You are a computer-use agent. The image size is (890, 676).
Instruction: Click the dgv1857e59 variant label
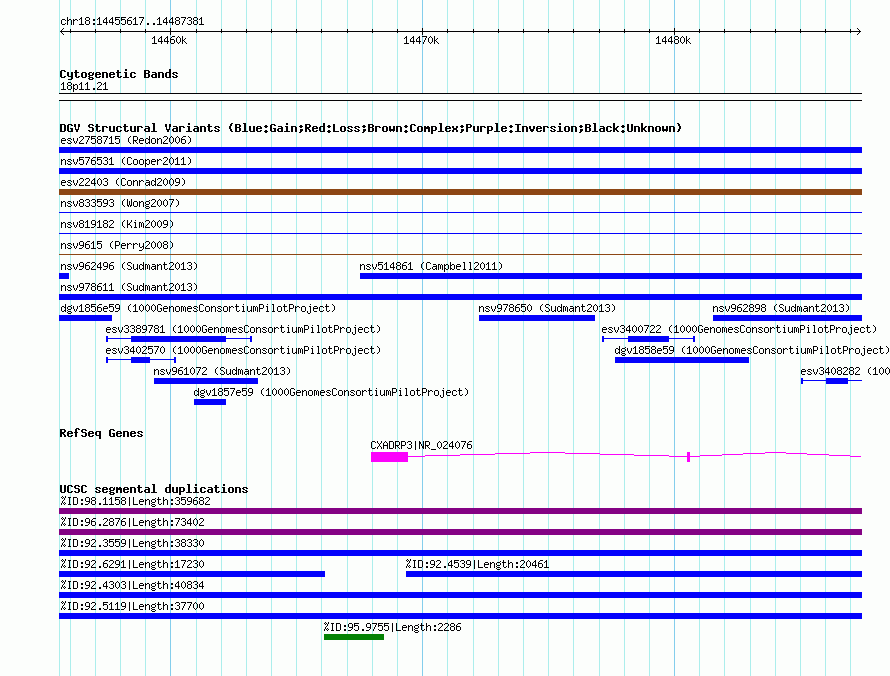pyautogui.click(x=331, y=392)
